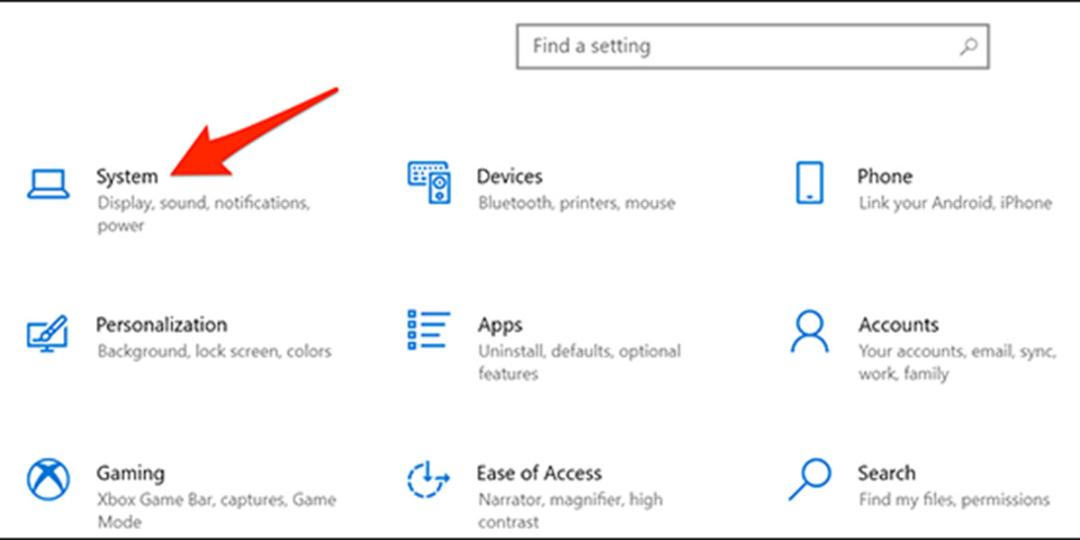This screenshot has height=540, width=1080.
Task: Click Find my files, permissions text
Action: (955, 499)
